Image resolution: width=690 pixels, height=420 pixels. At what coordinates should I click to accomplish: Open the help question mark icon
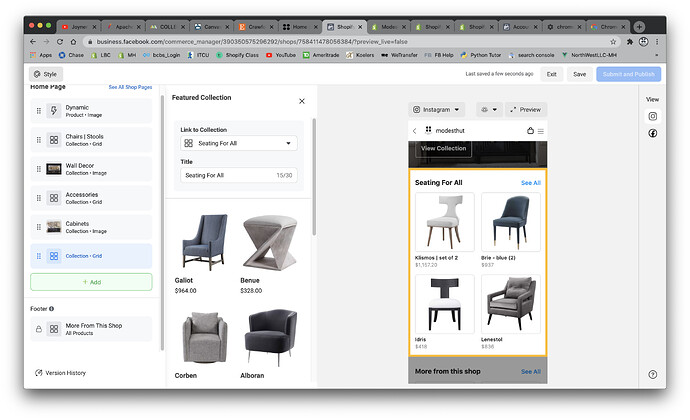(x=653, y=375)
